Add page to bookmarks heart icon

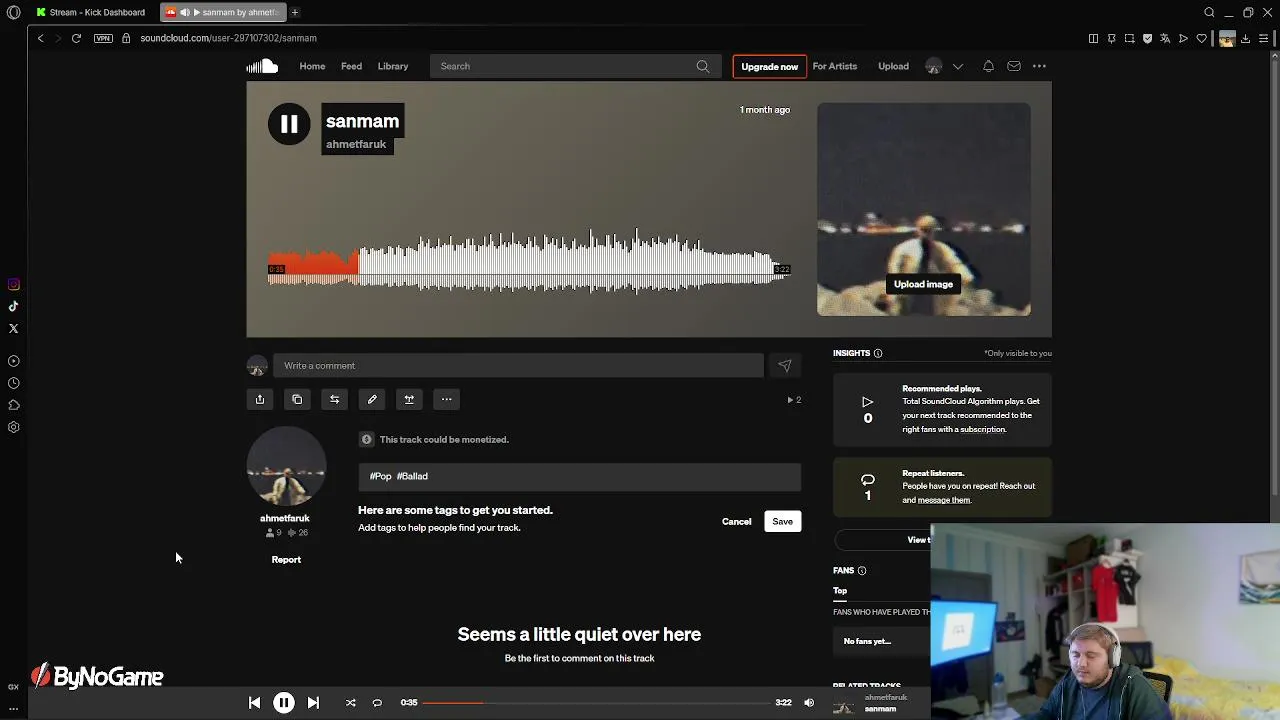(1201, 38)
